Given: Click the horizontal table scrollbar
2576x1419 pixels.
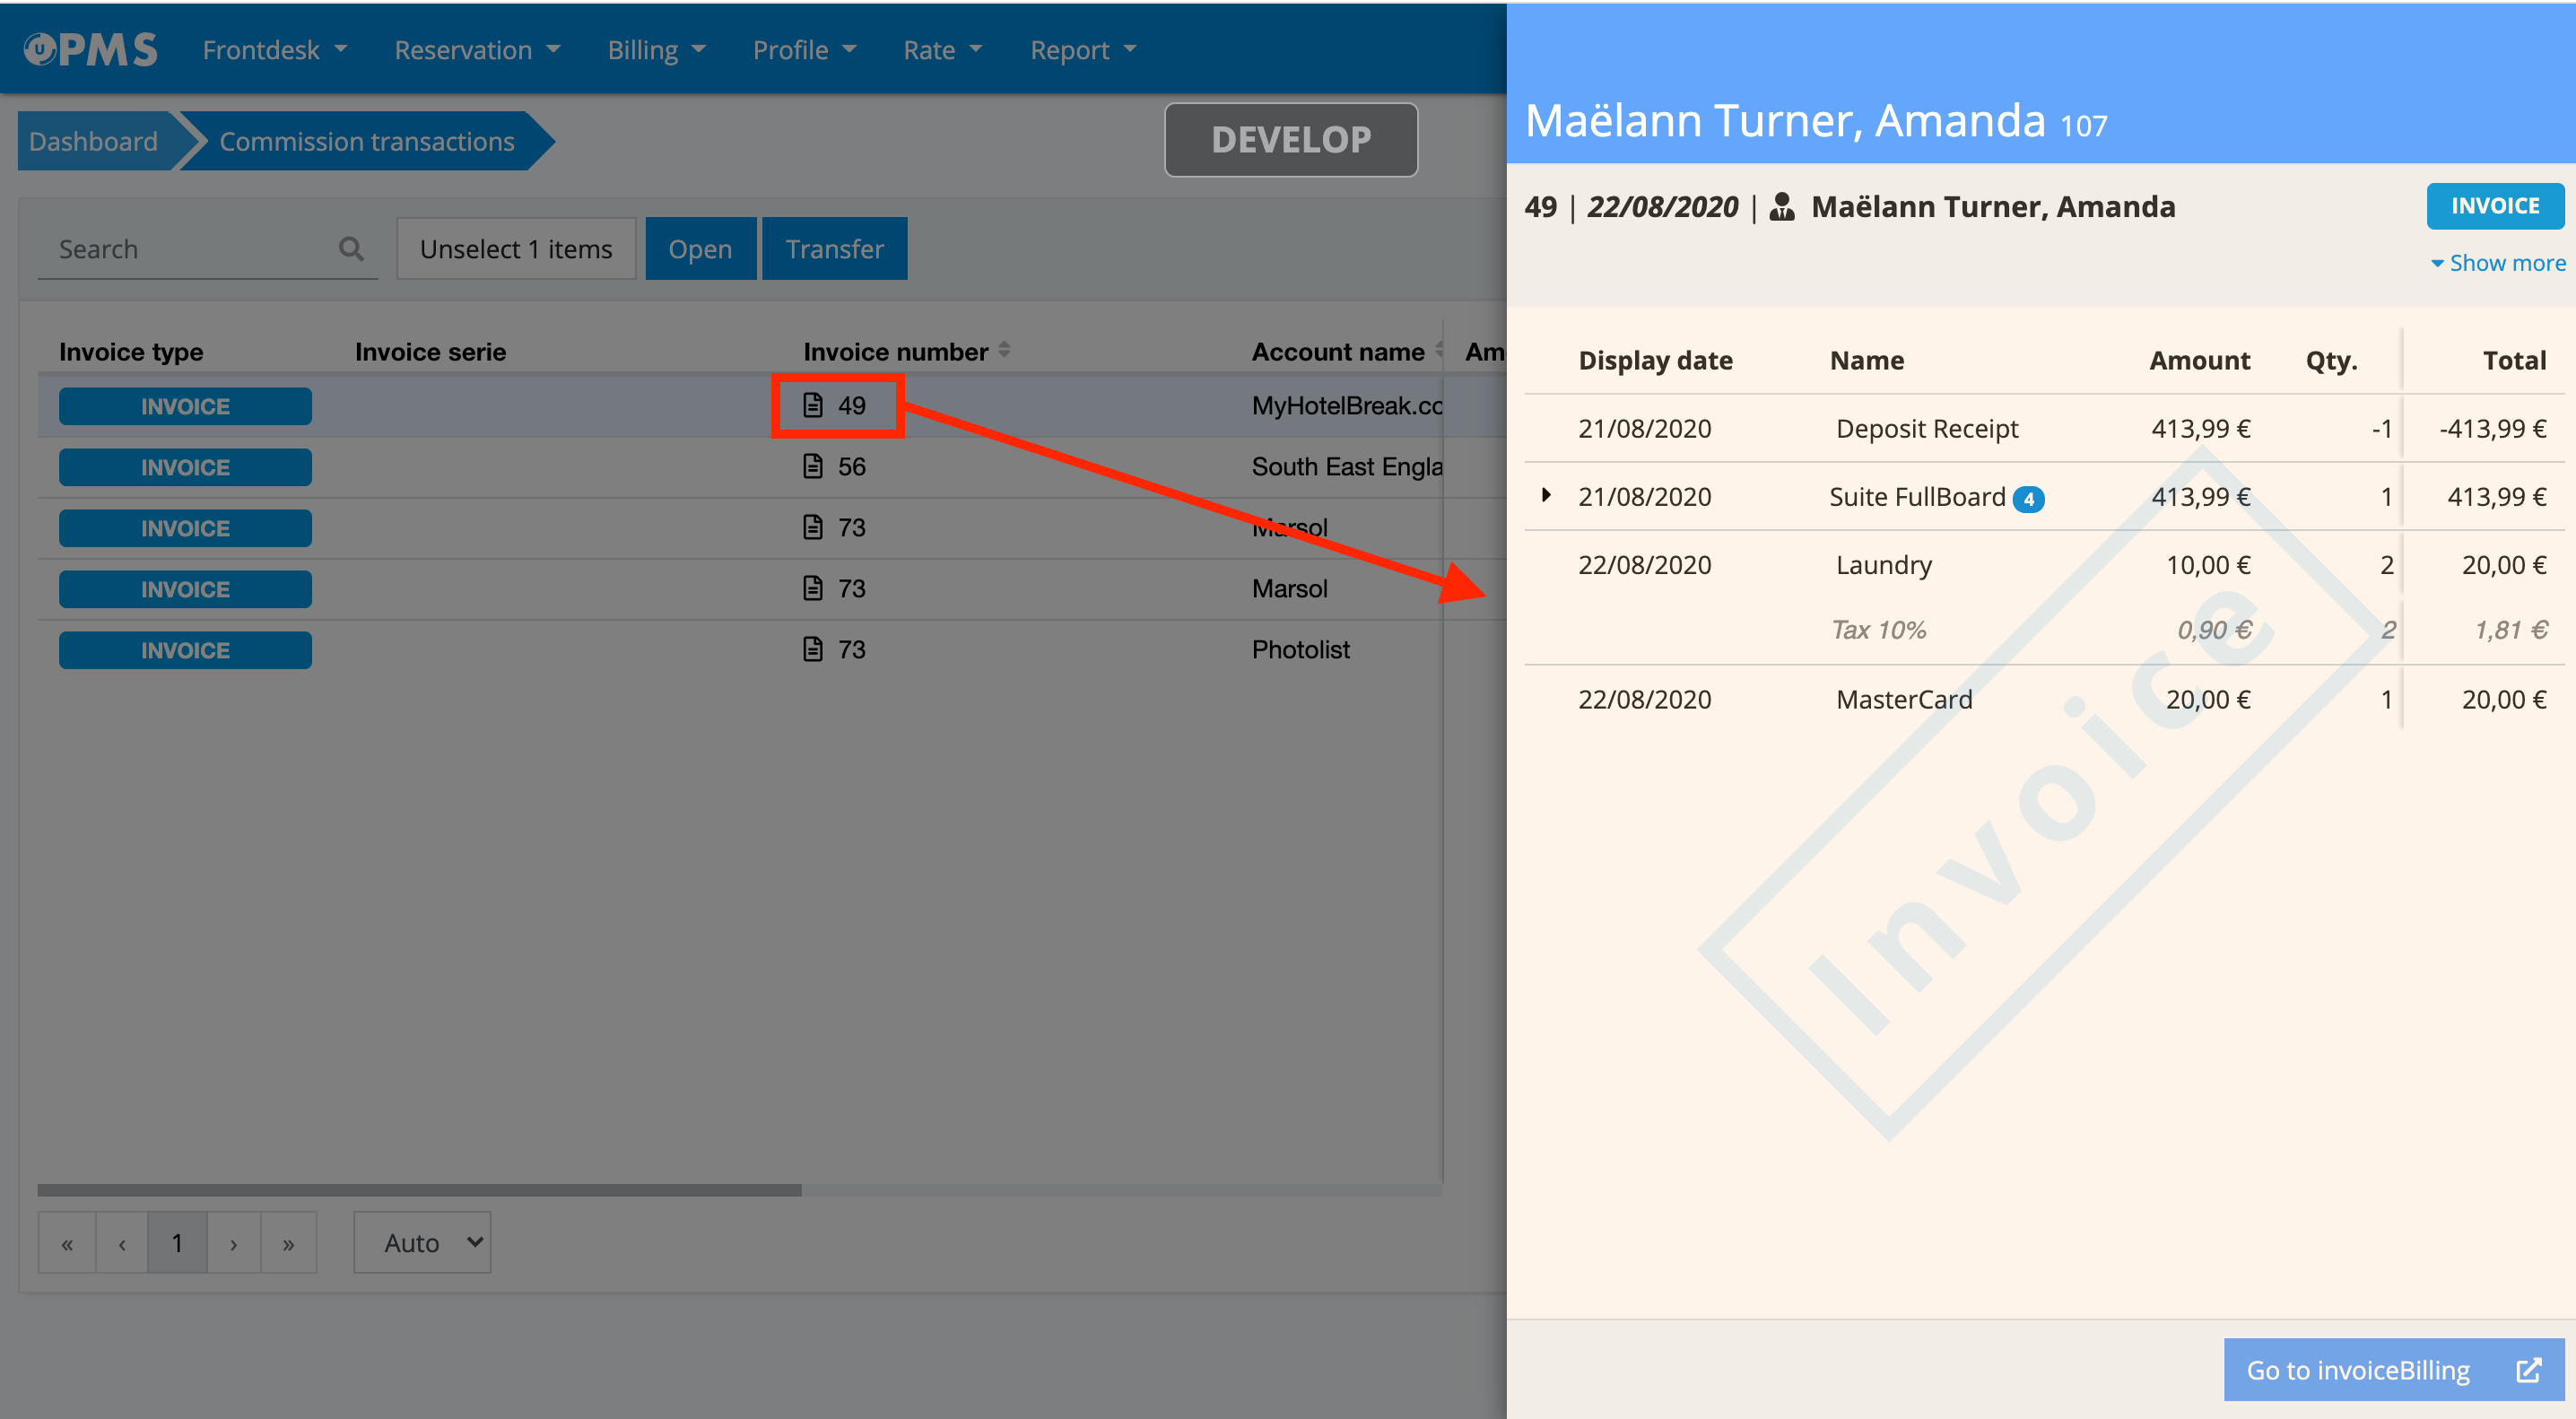Looking at the screenshot, I should (419, 1190).
